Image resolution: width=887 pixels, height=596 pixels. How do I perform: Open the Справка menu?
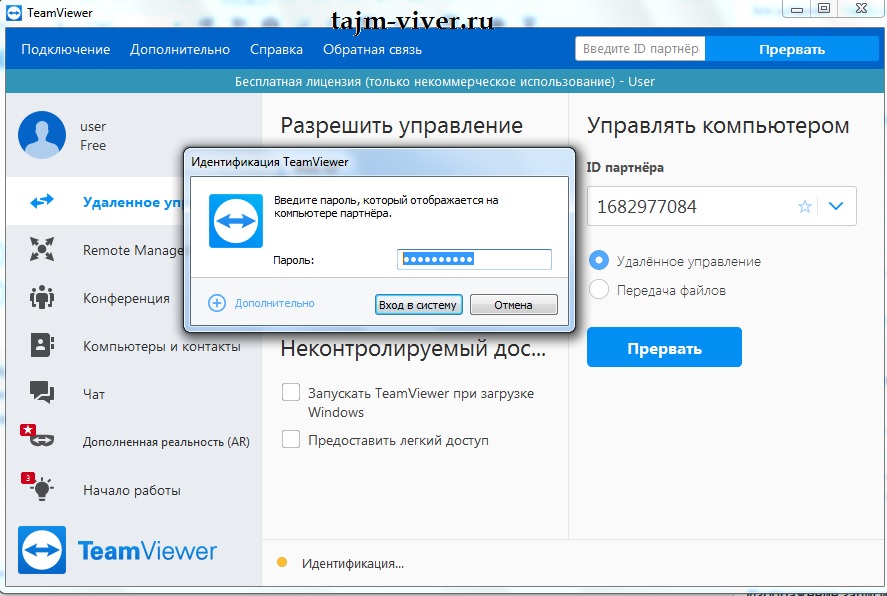point(276,49)
